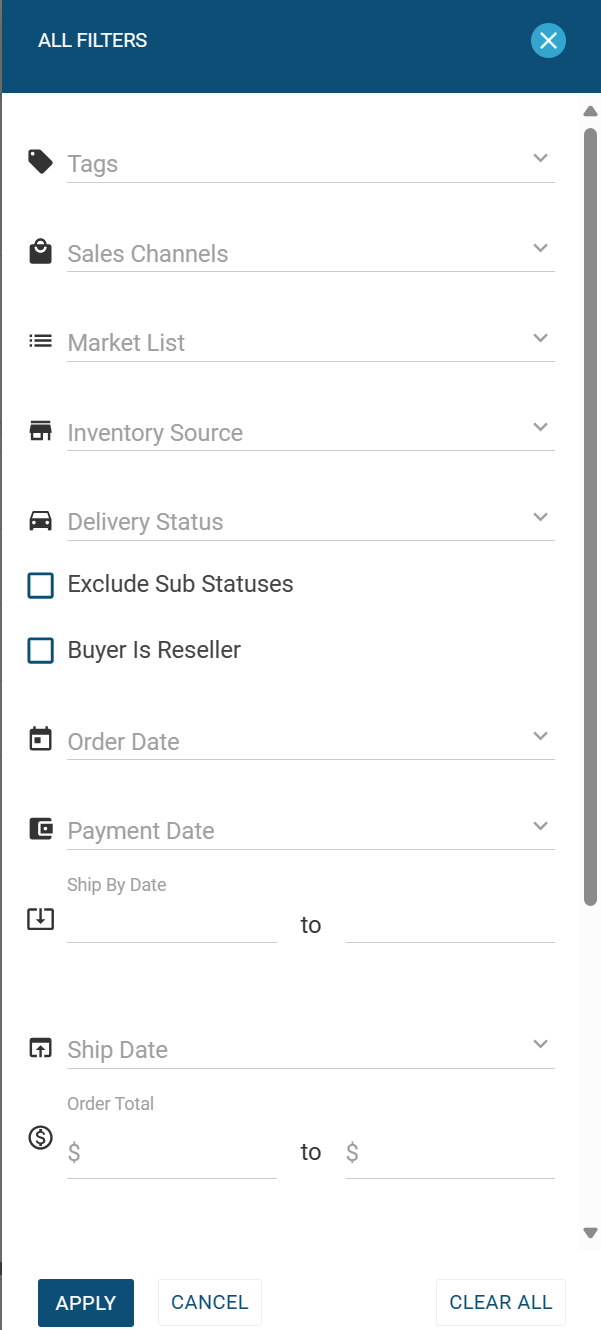Viewport: 601px width, 1330px height.
Task: Click CLEAR ALL to reset filters
Action: click(501, 1302)
